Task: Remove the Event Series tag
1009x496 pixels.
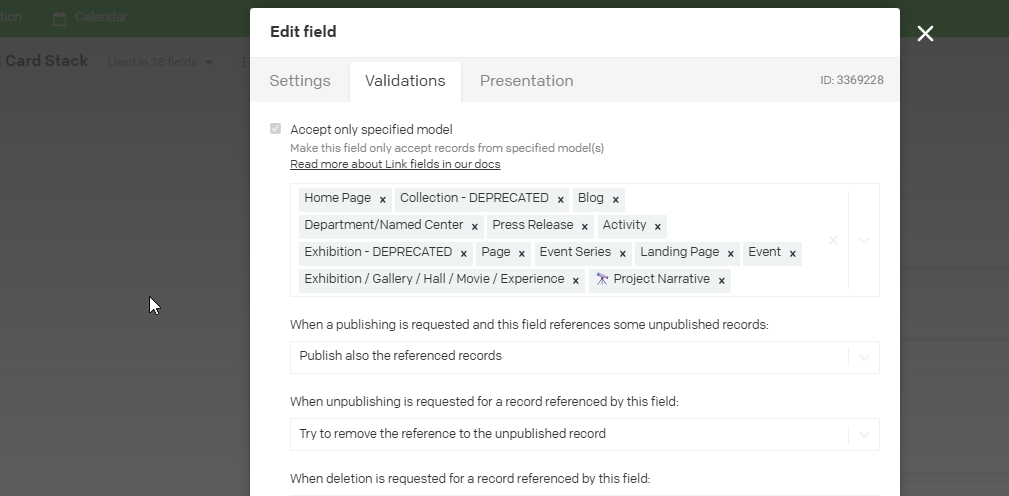Action: click(x=623, y=254)
